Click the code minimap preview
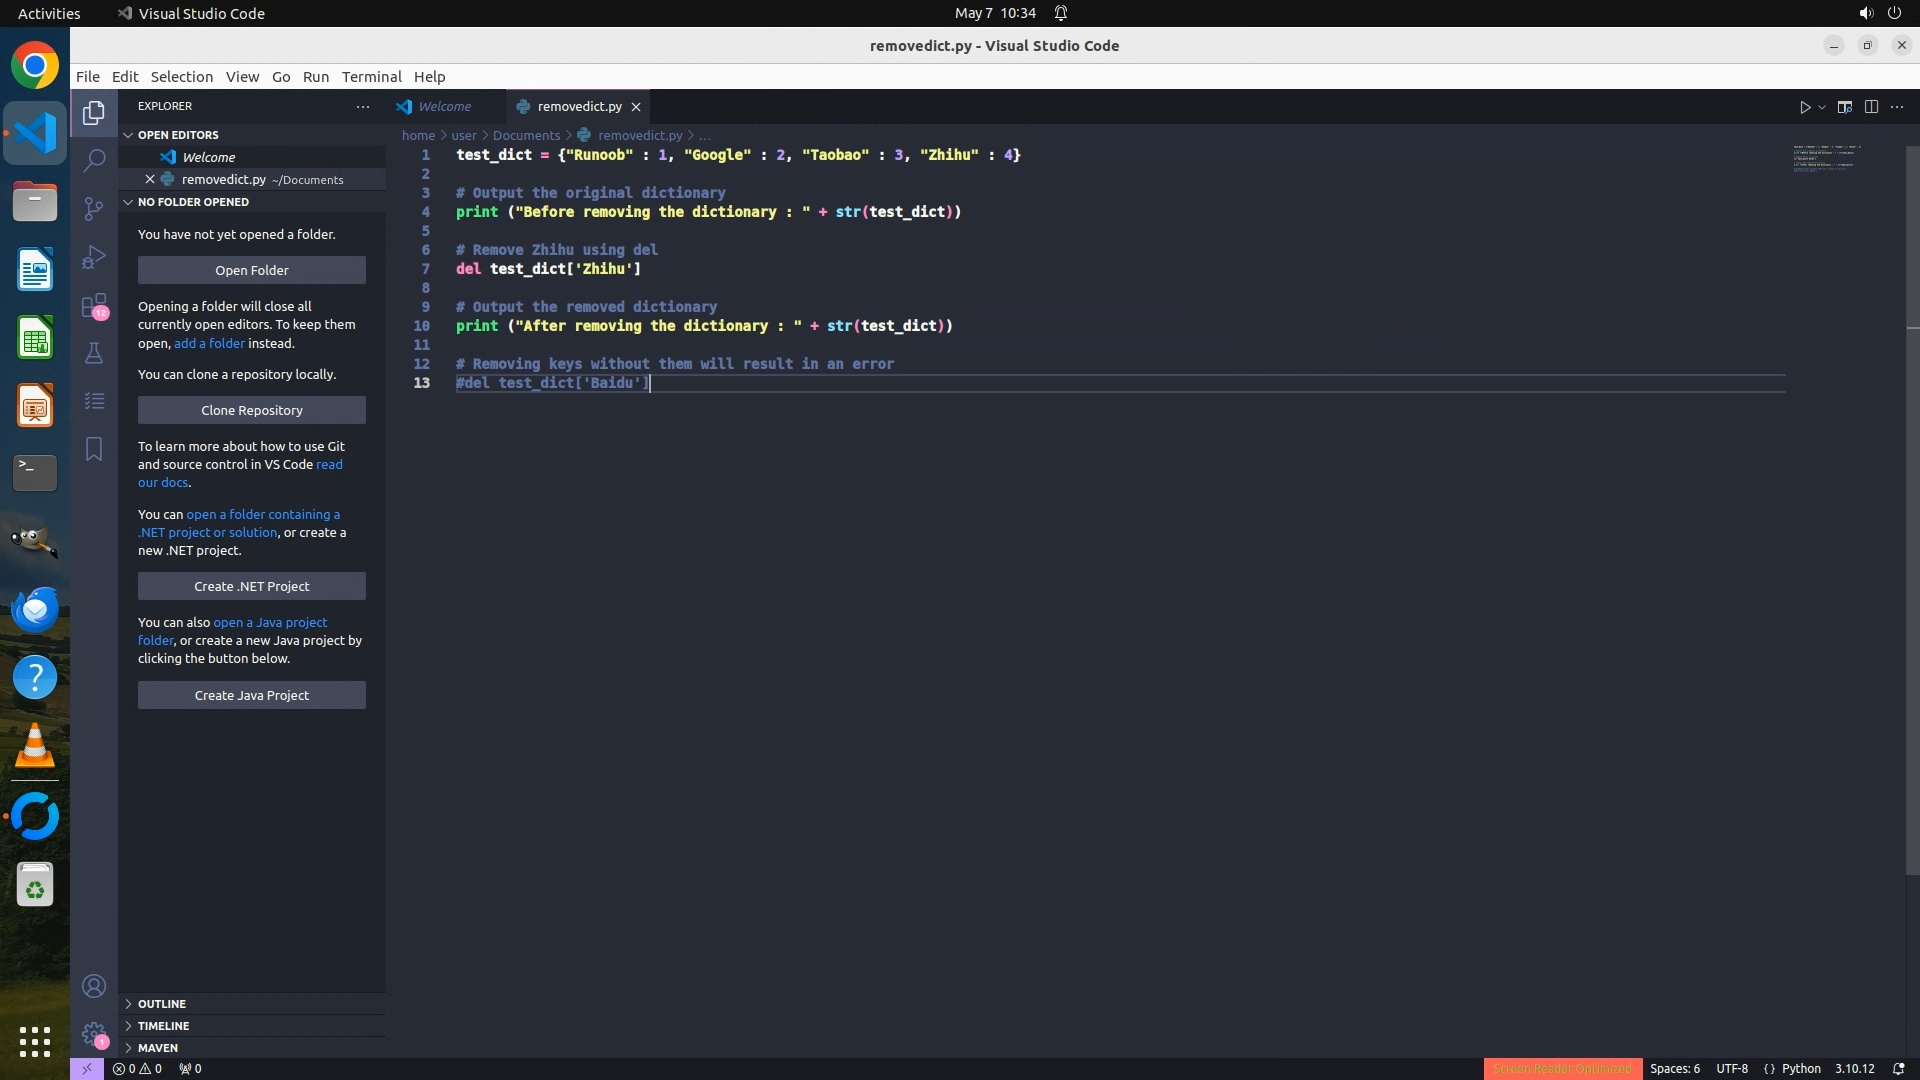 pyautogui.click(x=1826, y=158)
